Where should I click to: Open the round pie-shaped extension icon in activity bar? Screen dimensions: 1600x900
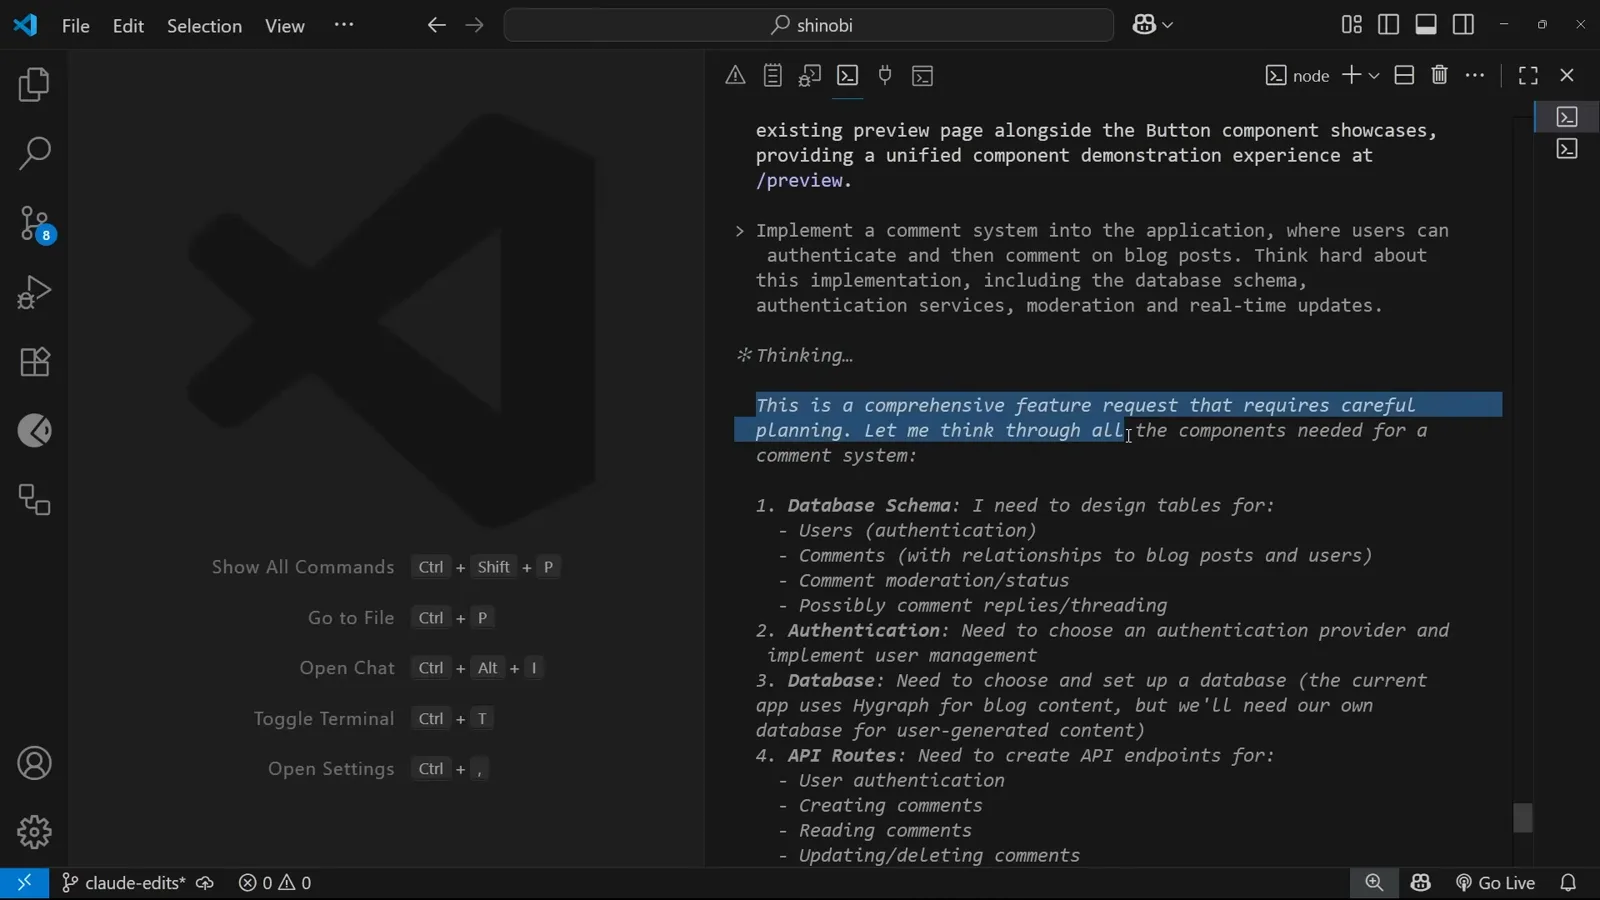click(34, 431)
